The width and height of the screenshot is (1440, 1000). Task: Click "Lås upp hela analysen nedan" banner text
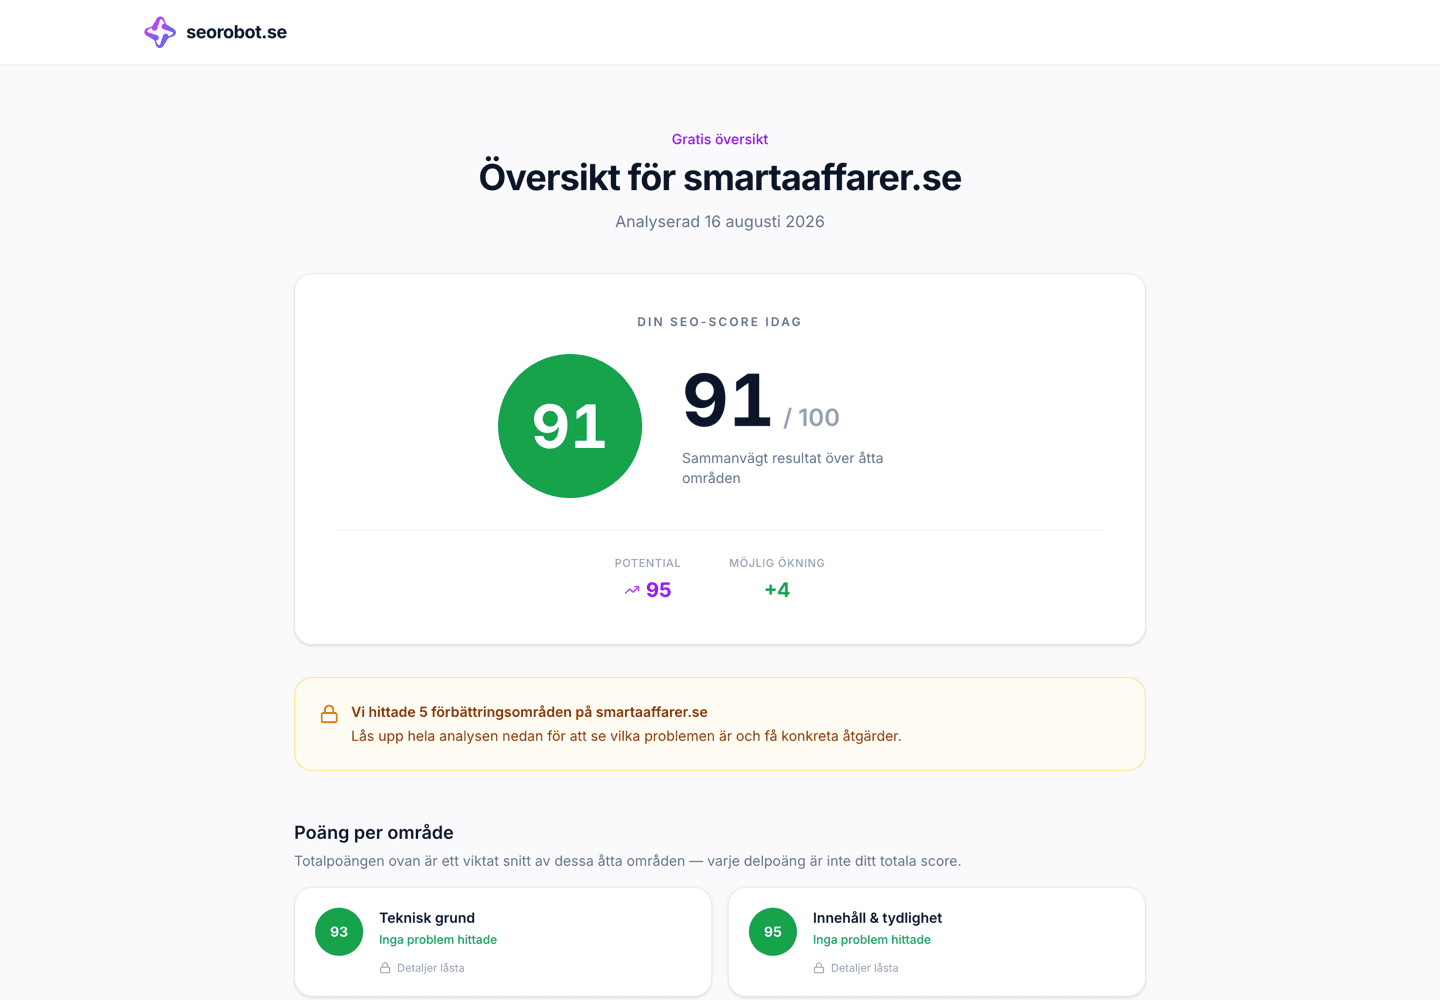tap(626, 736)
